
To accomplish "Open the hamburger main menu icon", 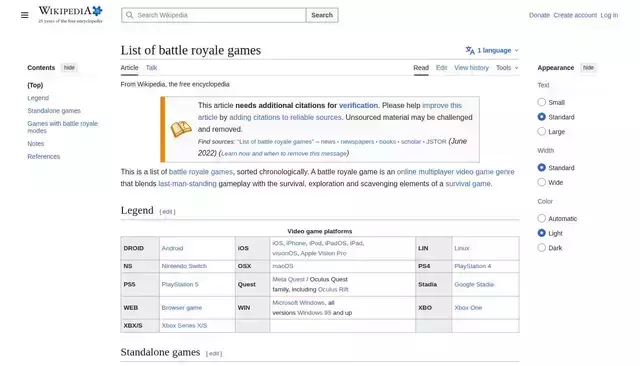I will 24,15.
